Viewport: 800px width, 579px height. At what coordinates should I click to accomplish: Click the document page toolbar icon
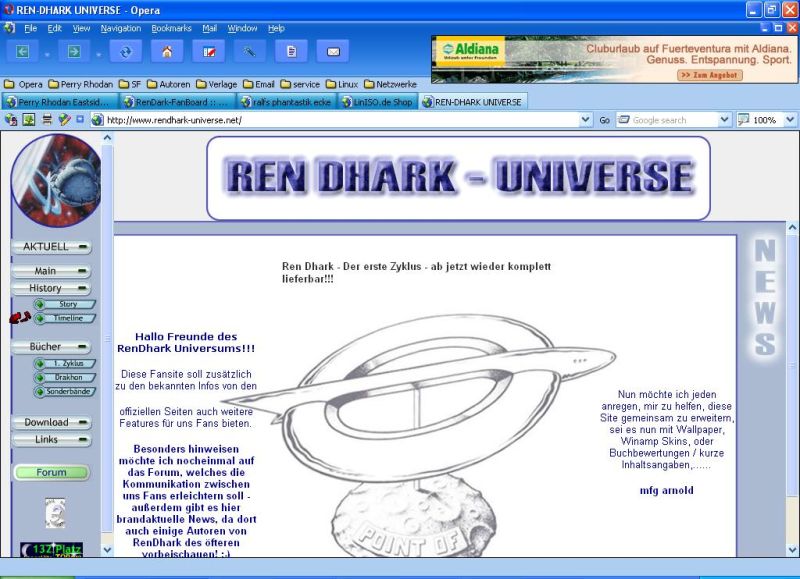pyautogui.click(x=291, y=52)
